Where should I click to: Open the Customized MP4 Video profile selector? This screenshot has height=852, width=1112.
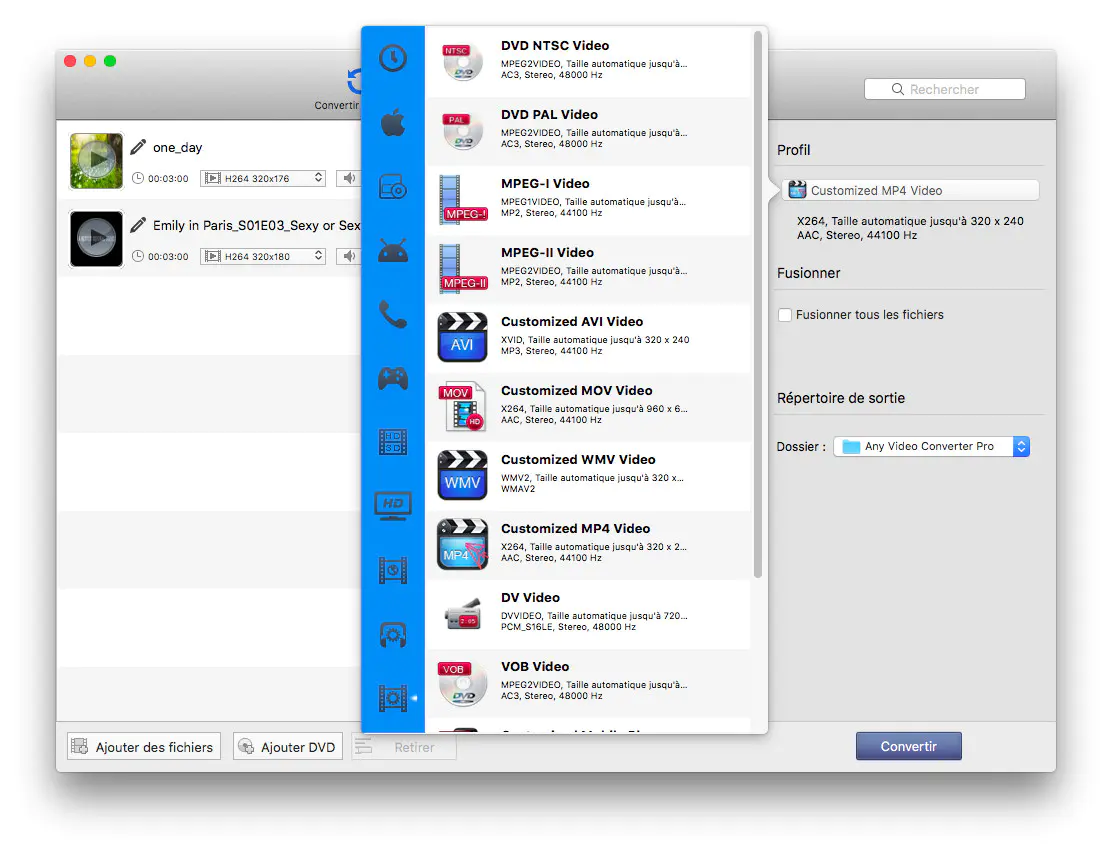click(x=911, y=190)
